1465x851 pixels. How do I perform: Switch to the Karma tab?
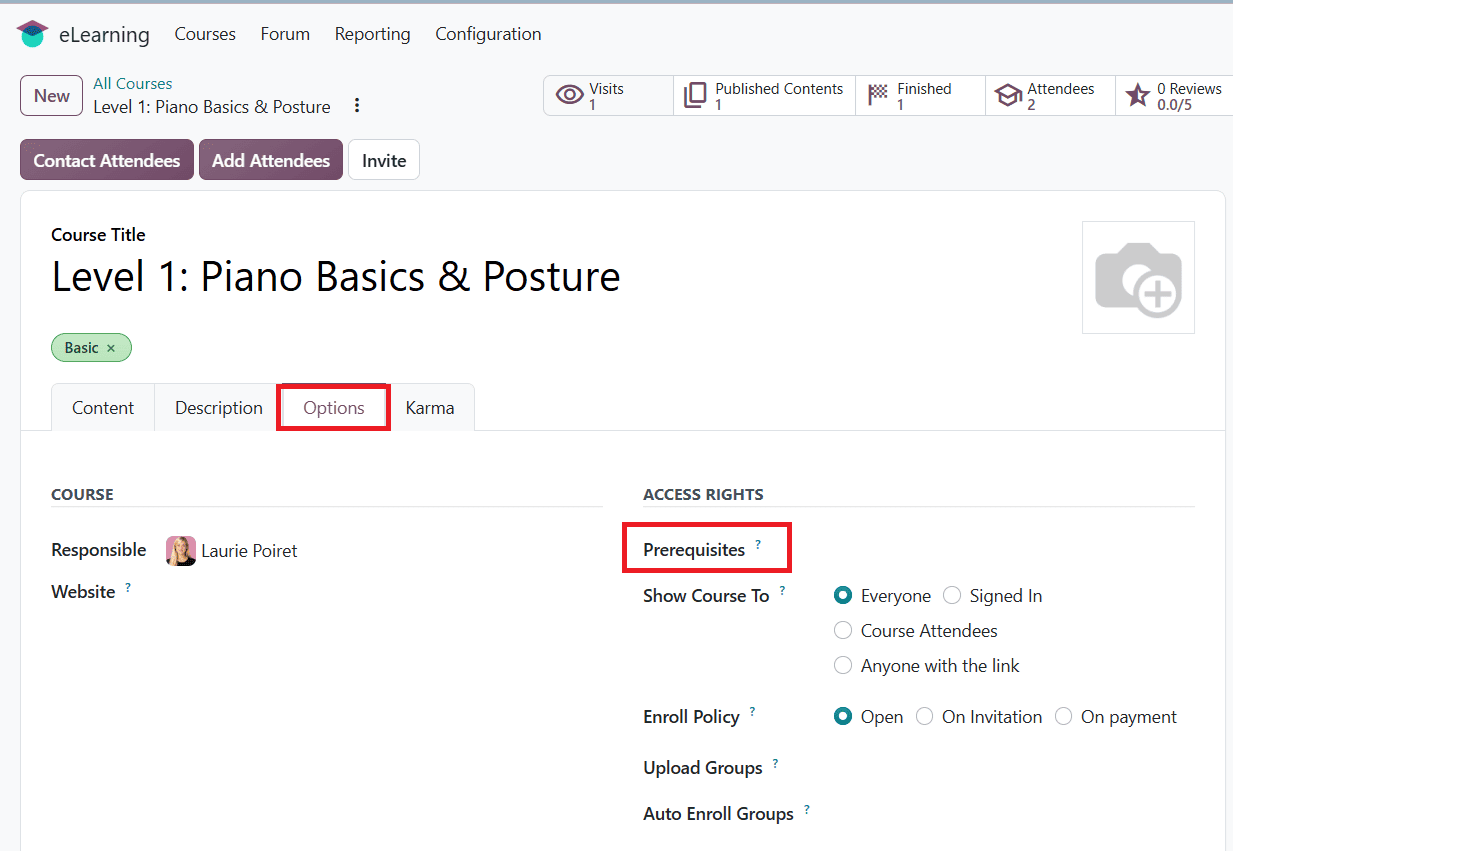(x=430, y=408)
